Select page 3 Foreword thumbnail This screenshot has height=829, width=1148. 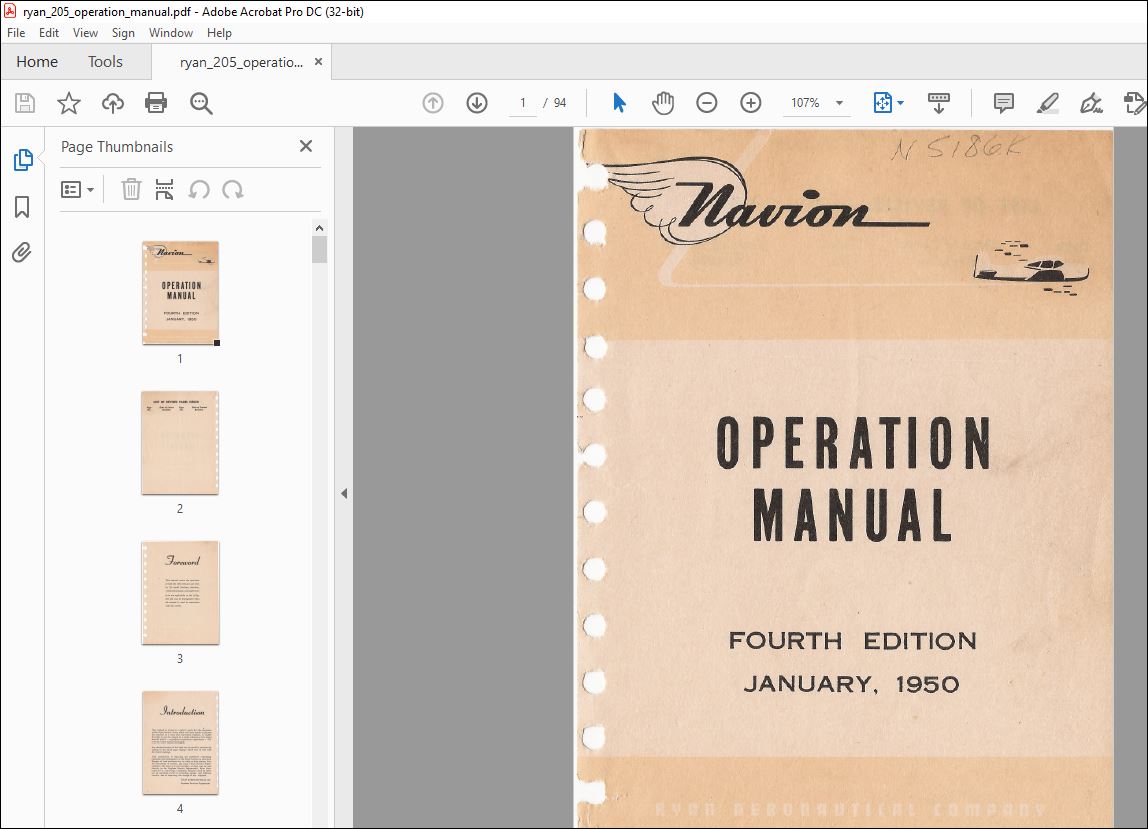click(x=180, y=593)
